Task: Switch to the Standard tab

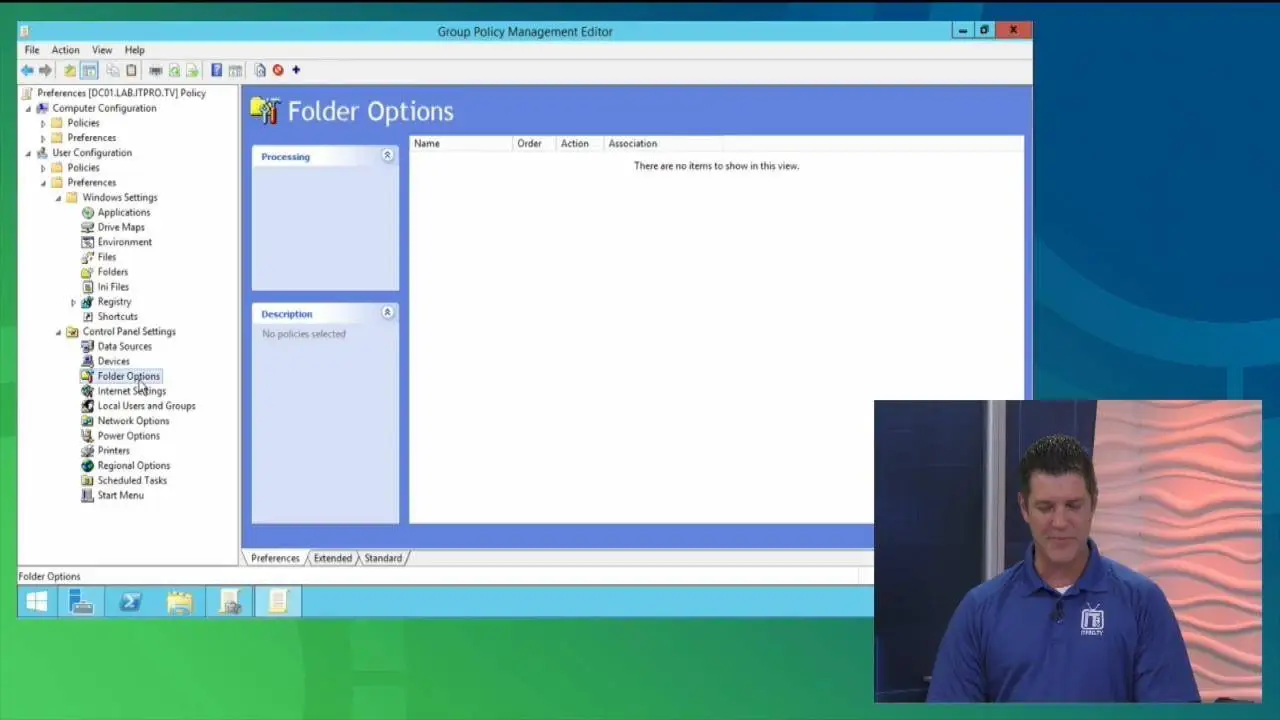Action: click(383, 558)
